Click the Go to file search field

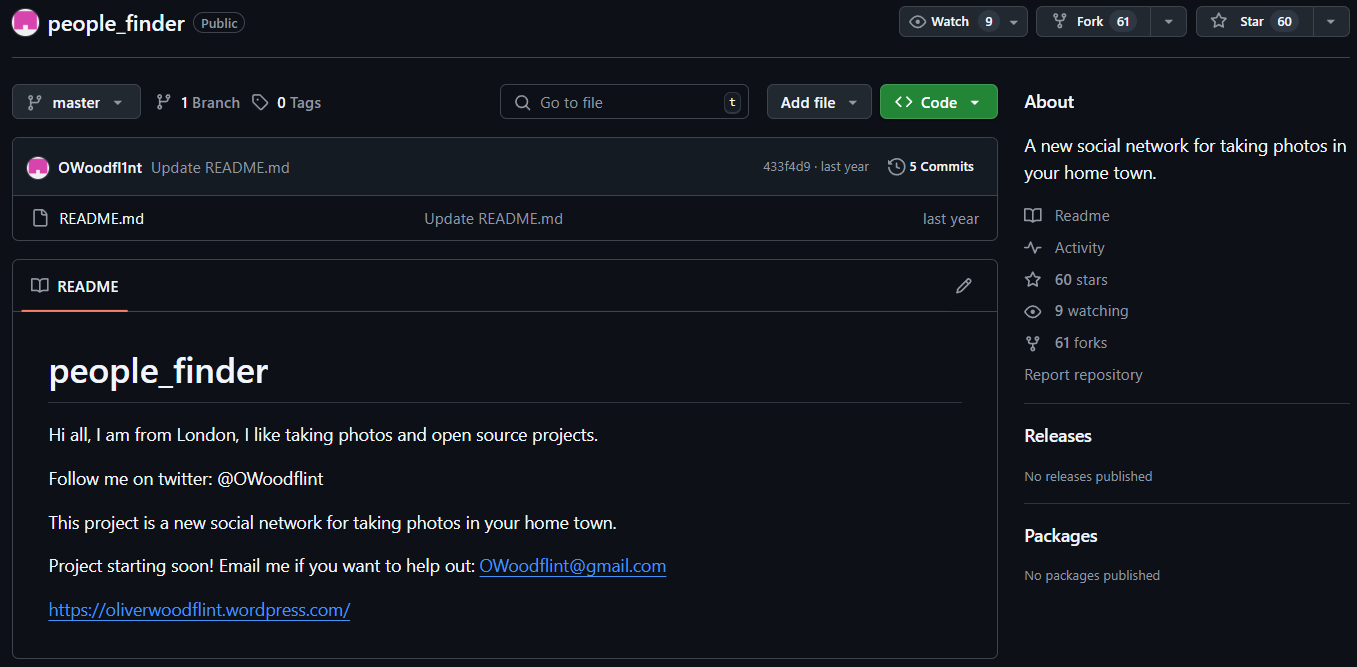(624, 102)
